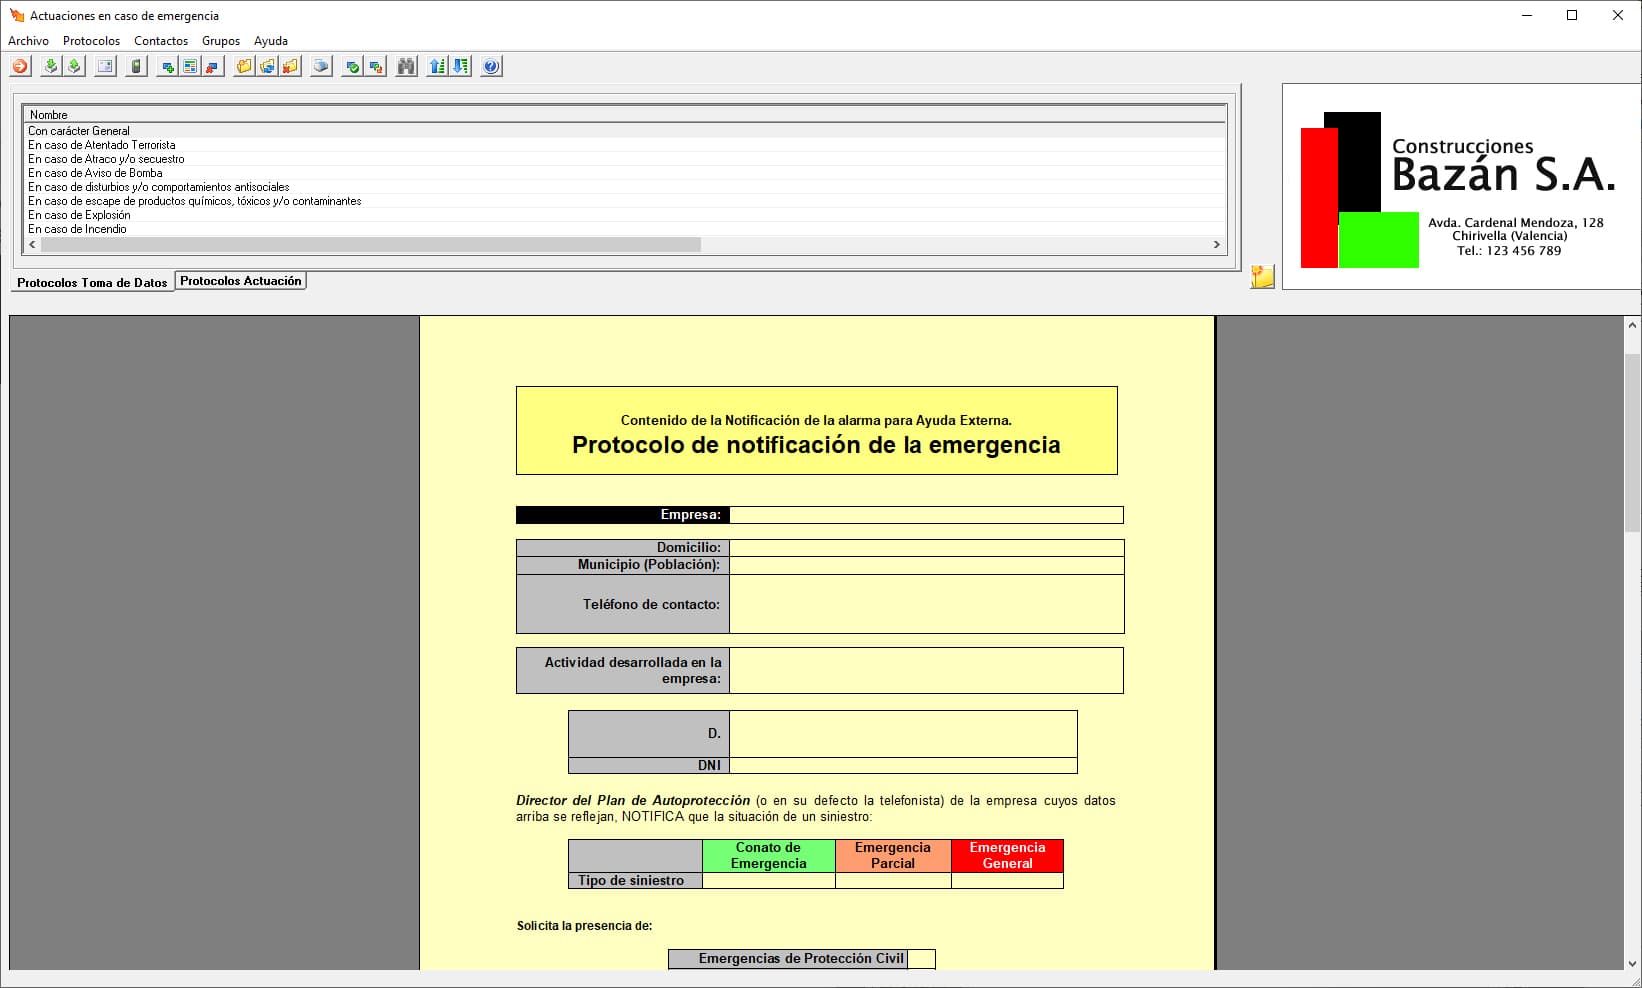The height and width of the screenshot is (988, 1642).
Task: Click the toolbar icon with orange arrows
Action: coord(375,67)
